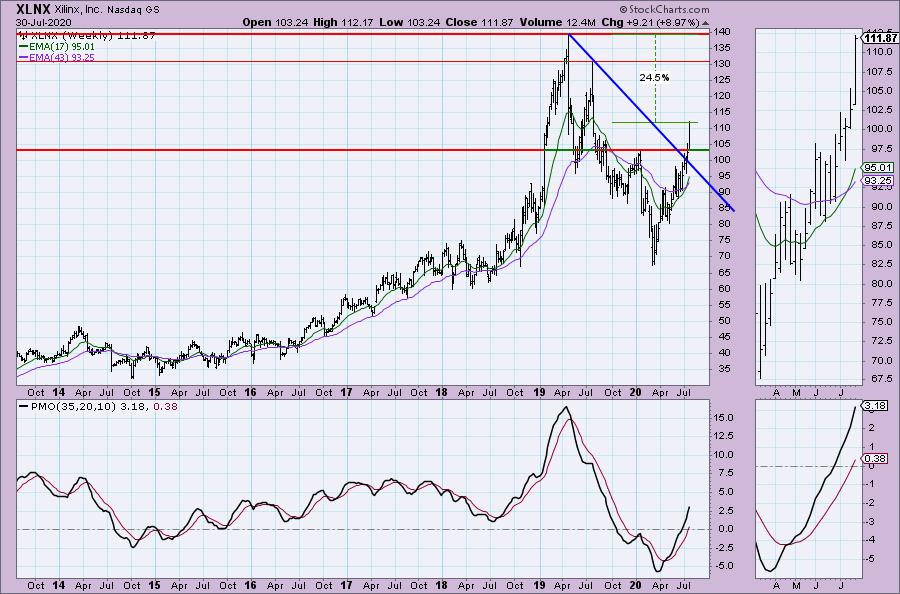Viewport: 900px width, 594px height.
Task: Click the 102.5 label on the mini chart axis
Action: (878, 110)
